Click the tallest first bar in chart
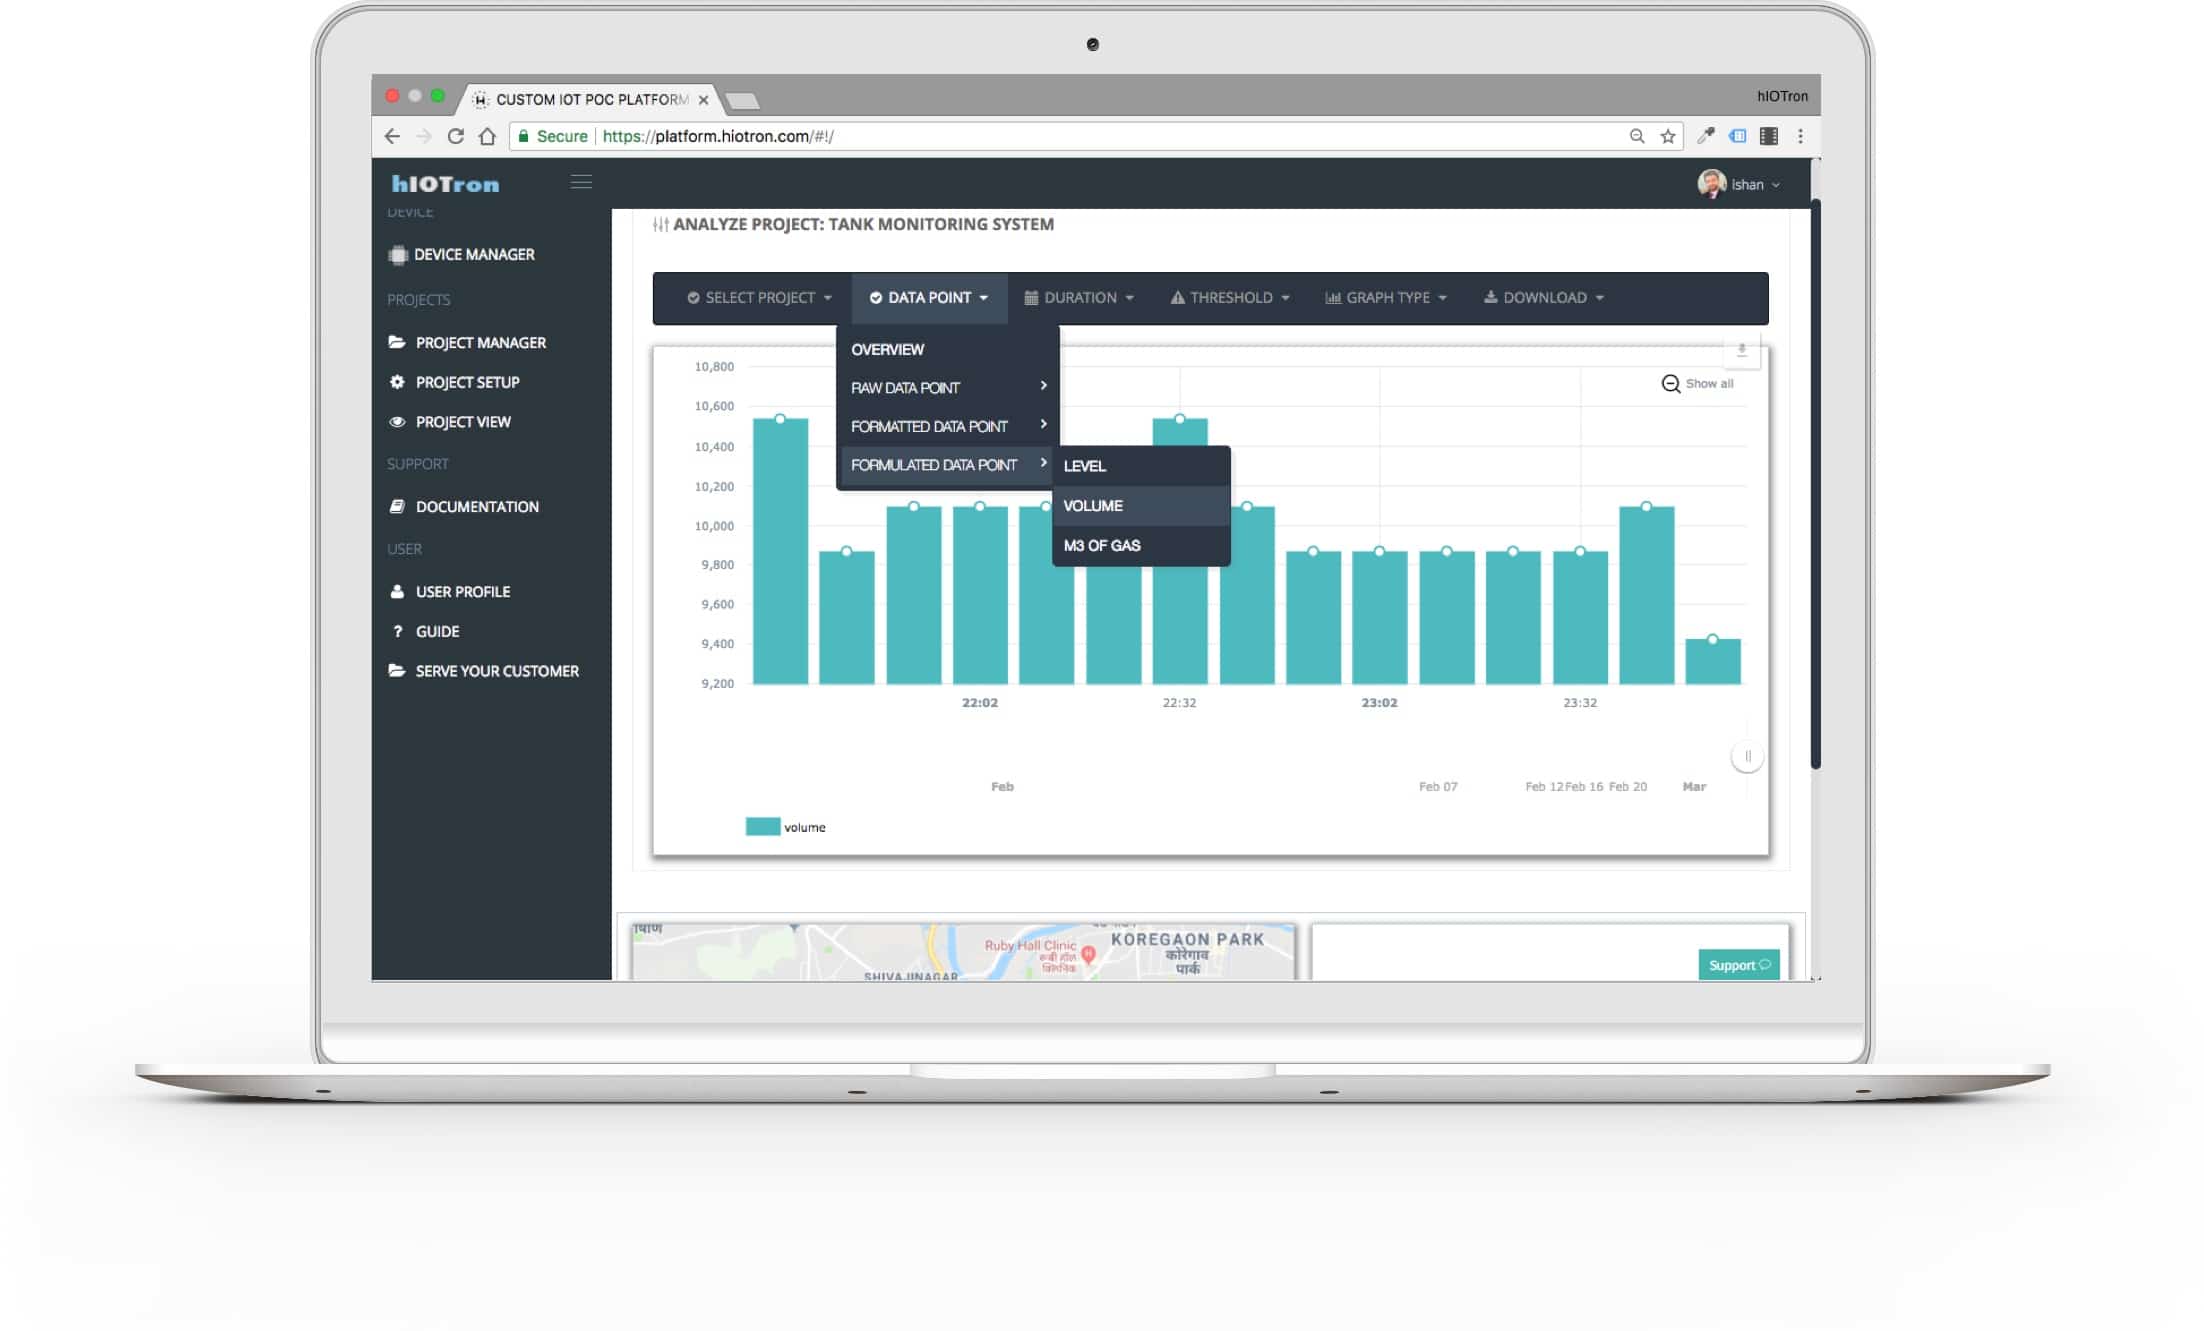Image resolution: width=2204 pixels, height=1331 pixels. click(x=780, y=551)
